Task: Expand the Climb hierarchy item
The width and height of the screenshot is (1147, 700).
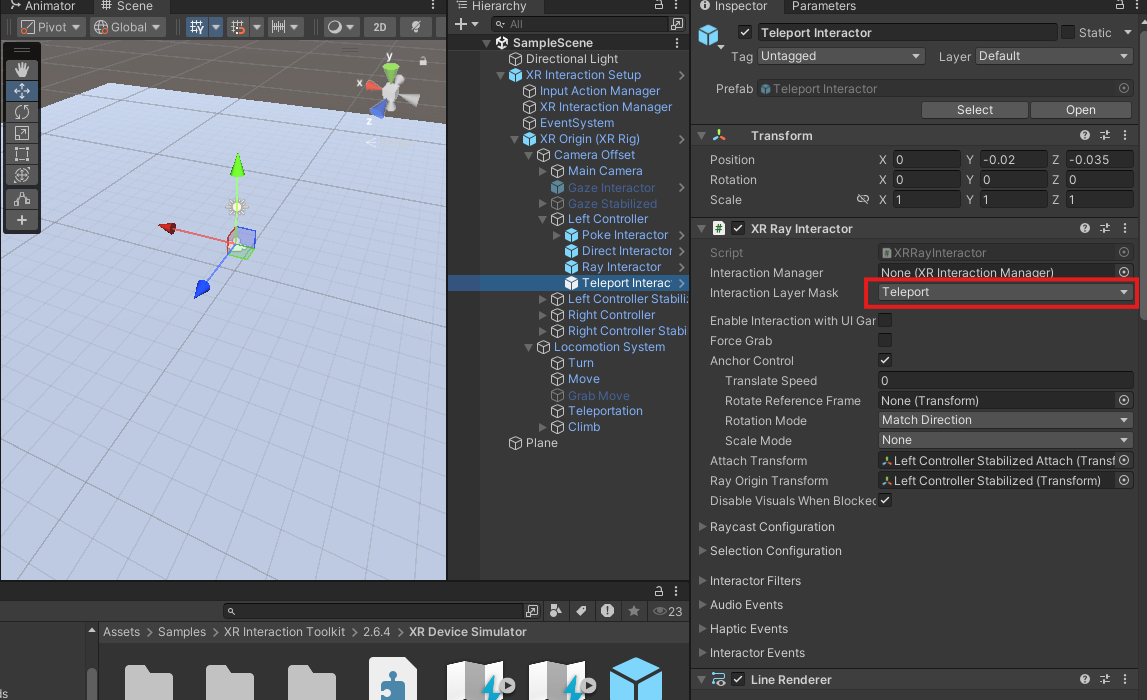Action: (543, 426)
